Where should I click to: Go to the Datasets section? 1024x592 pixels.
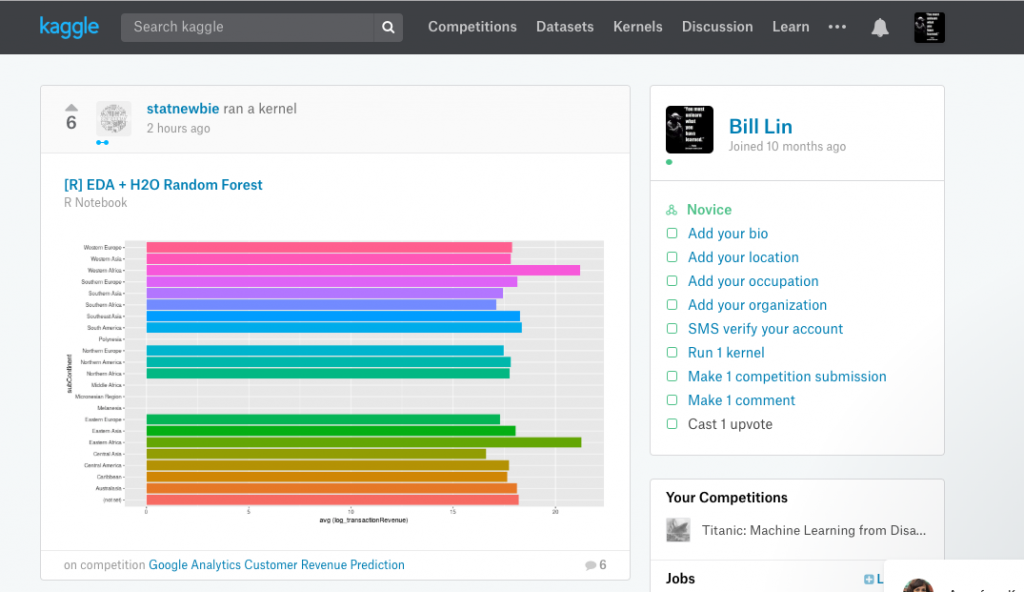coord(565,27)
